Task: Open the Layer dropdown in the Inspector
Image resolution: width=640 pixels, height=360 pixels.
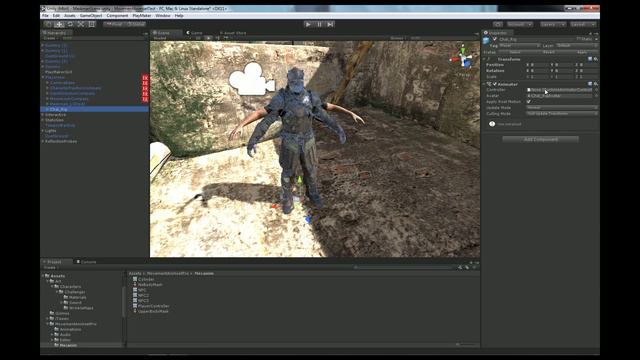Action: tap(577, 46)
